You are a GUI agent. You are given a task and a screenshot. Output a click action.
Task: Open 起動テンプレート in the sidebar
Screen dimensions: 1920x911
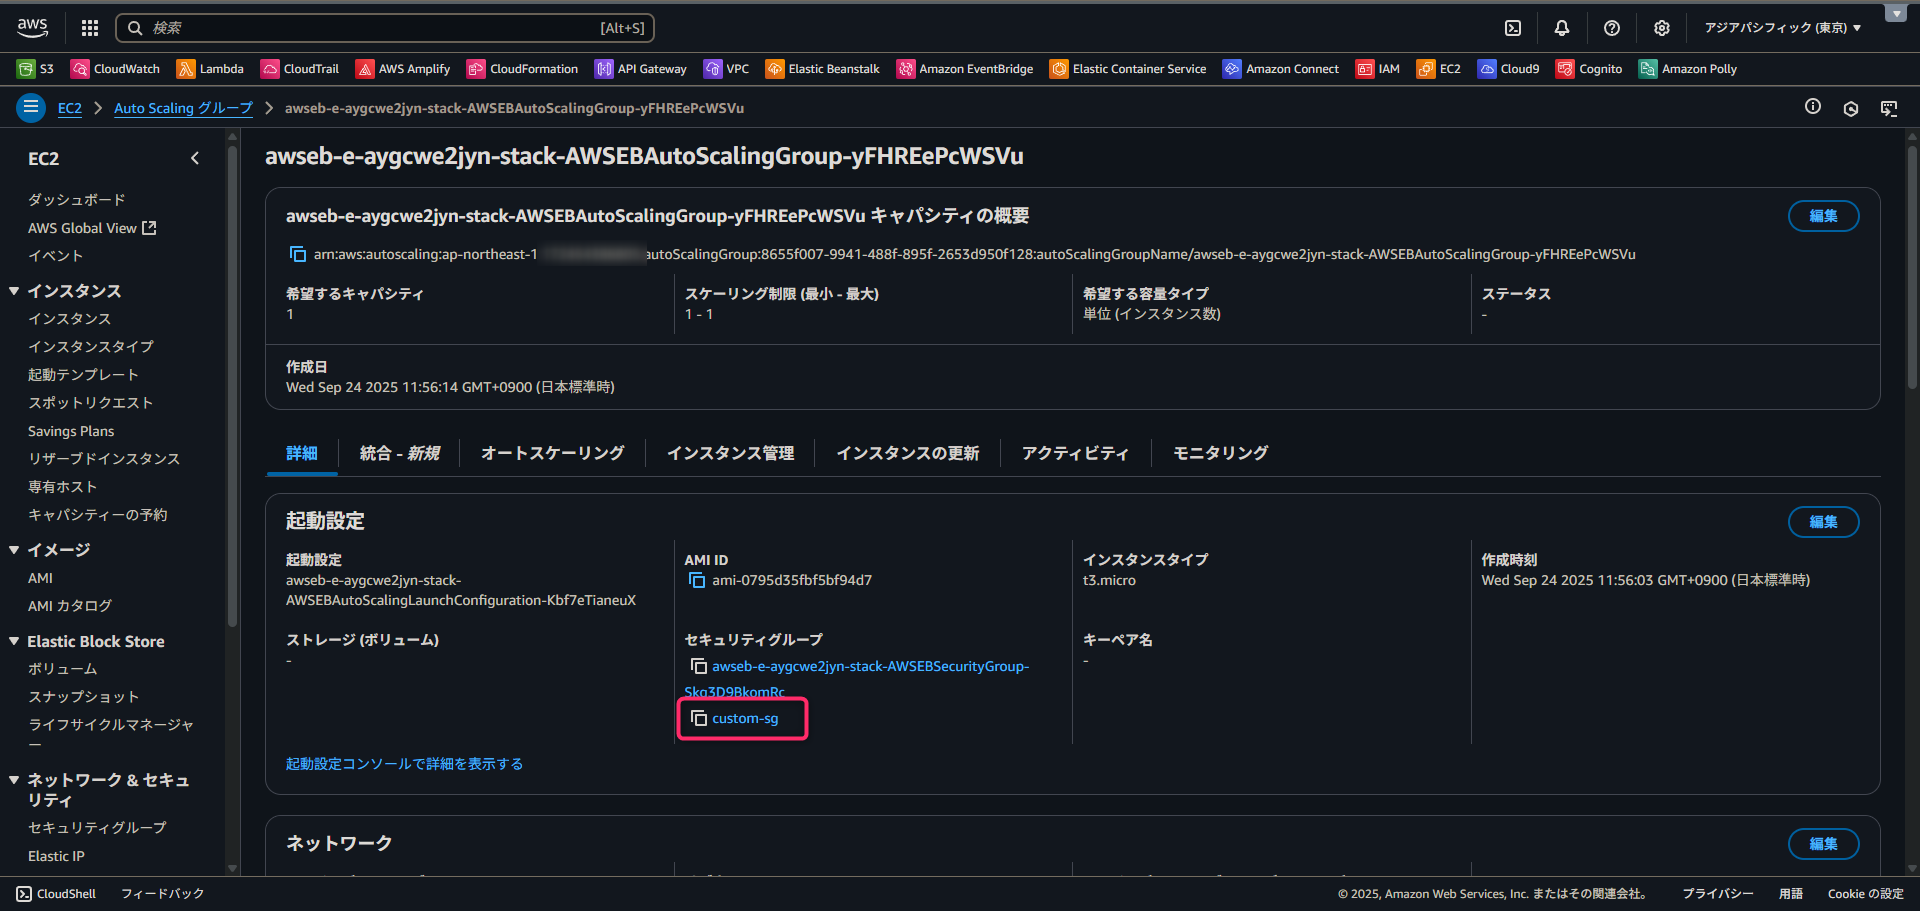pyautogui.click(x=83, y=374)
